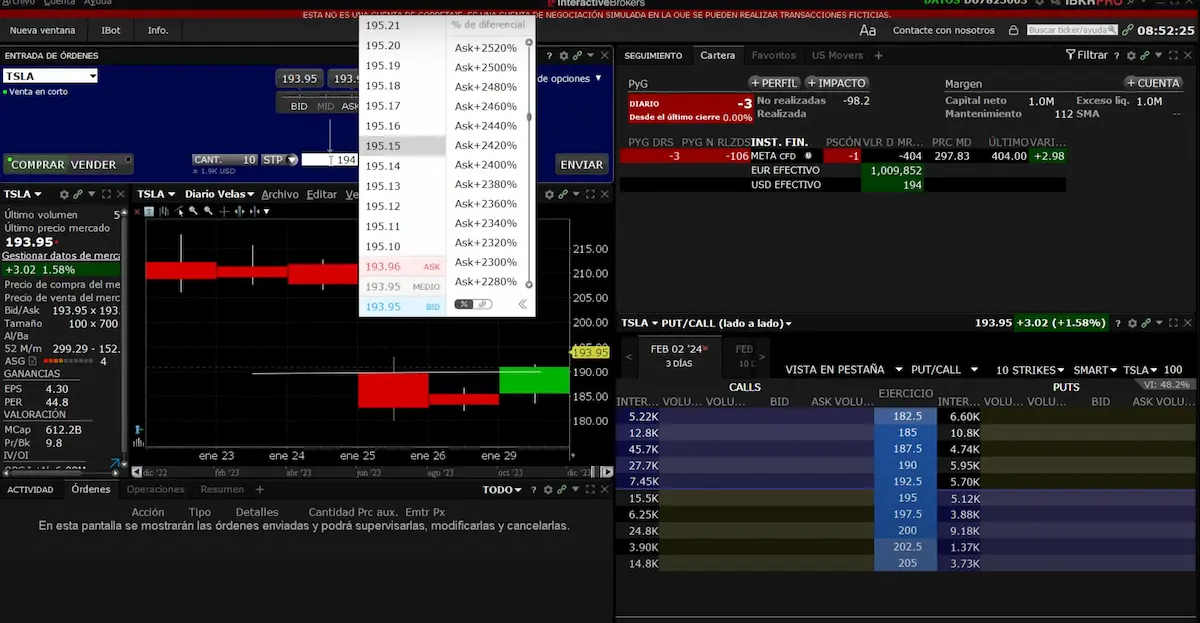Open the Operaciones tab in the activity panel
This screenshot has width=1200, height=623.
(155, 490)
